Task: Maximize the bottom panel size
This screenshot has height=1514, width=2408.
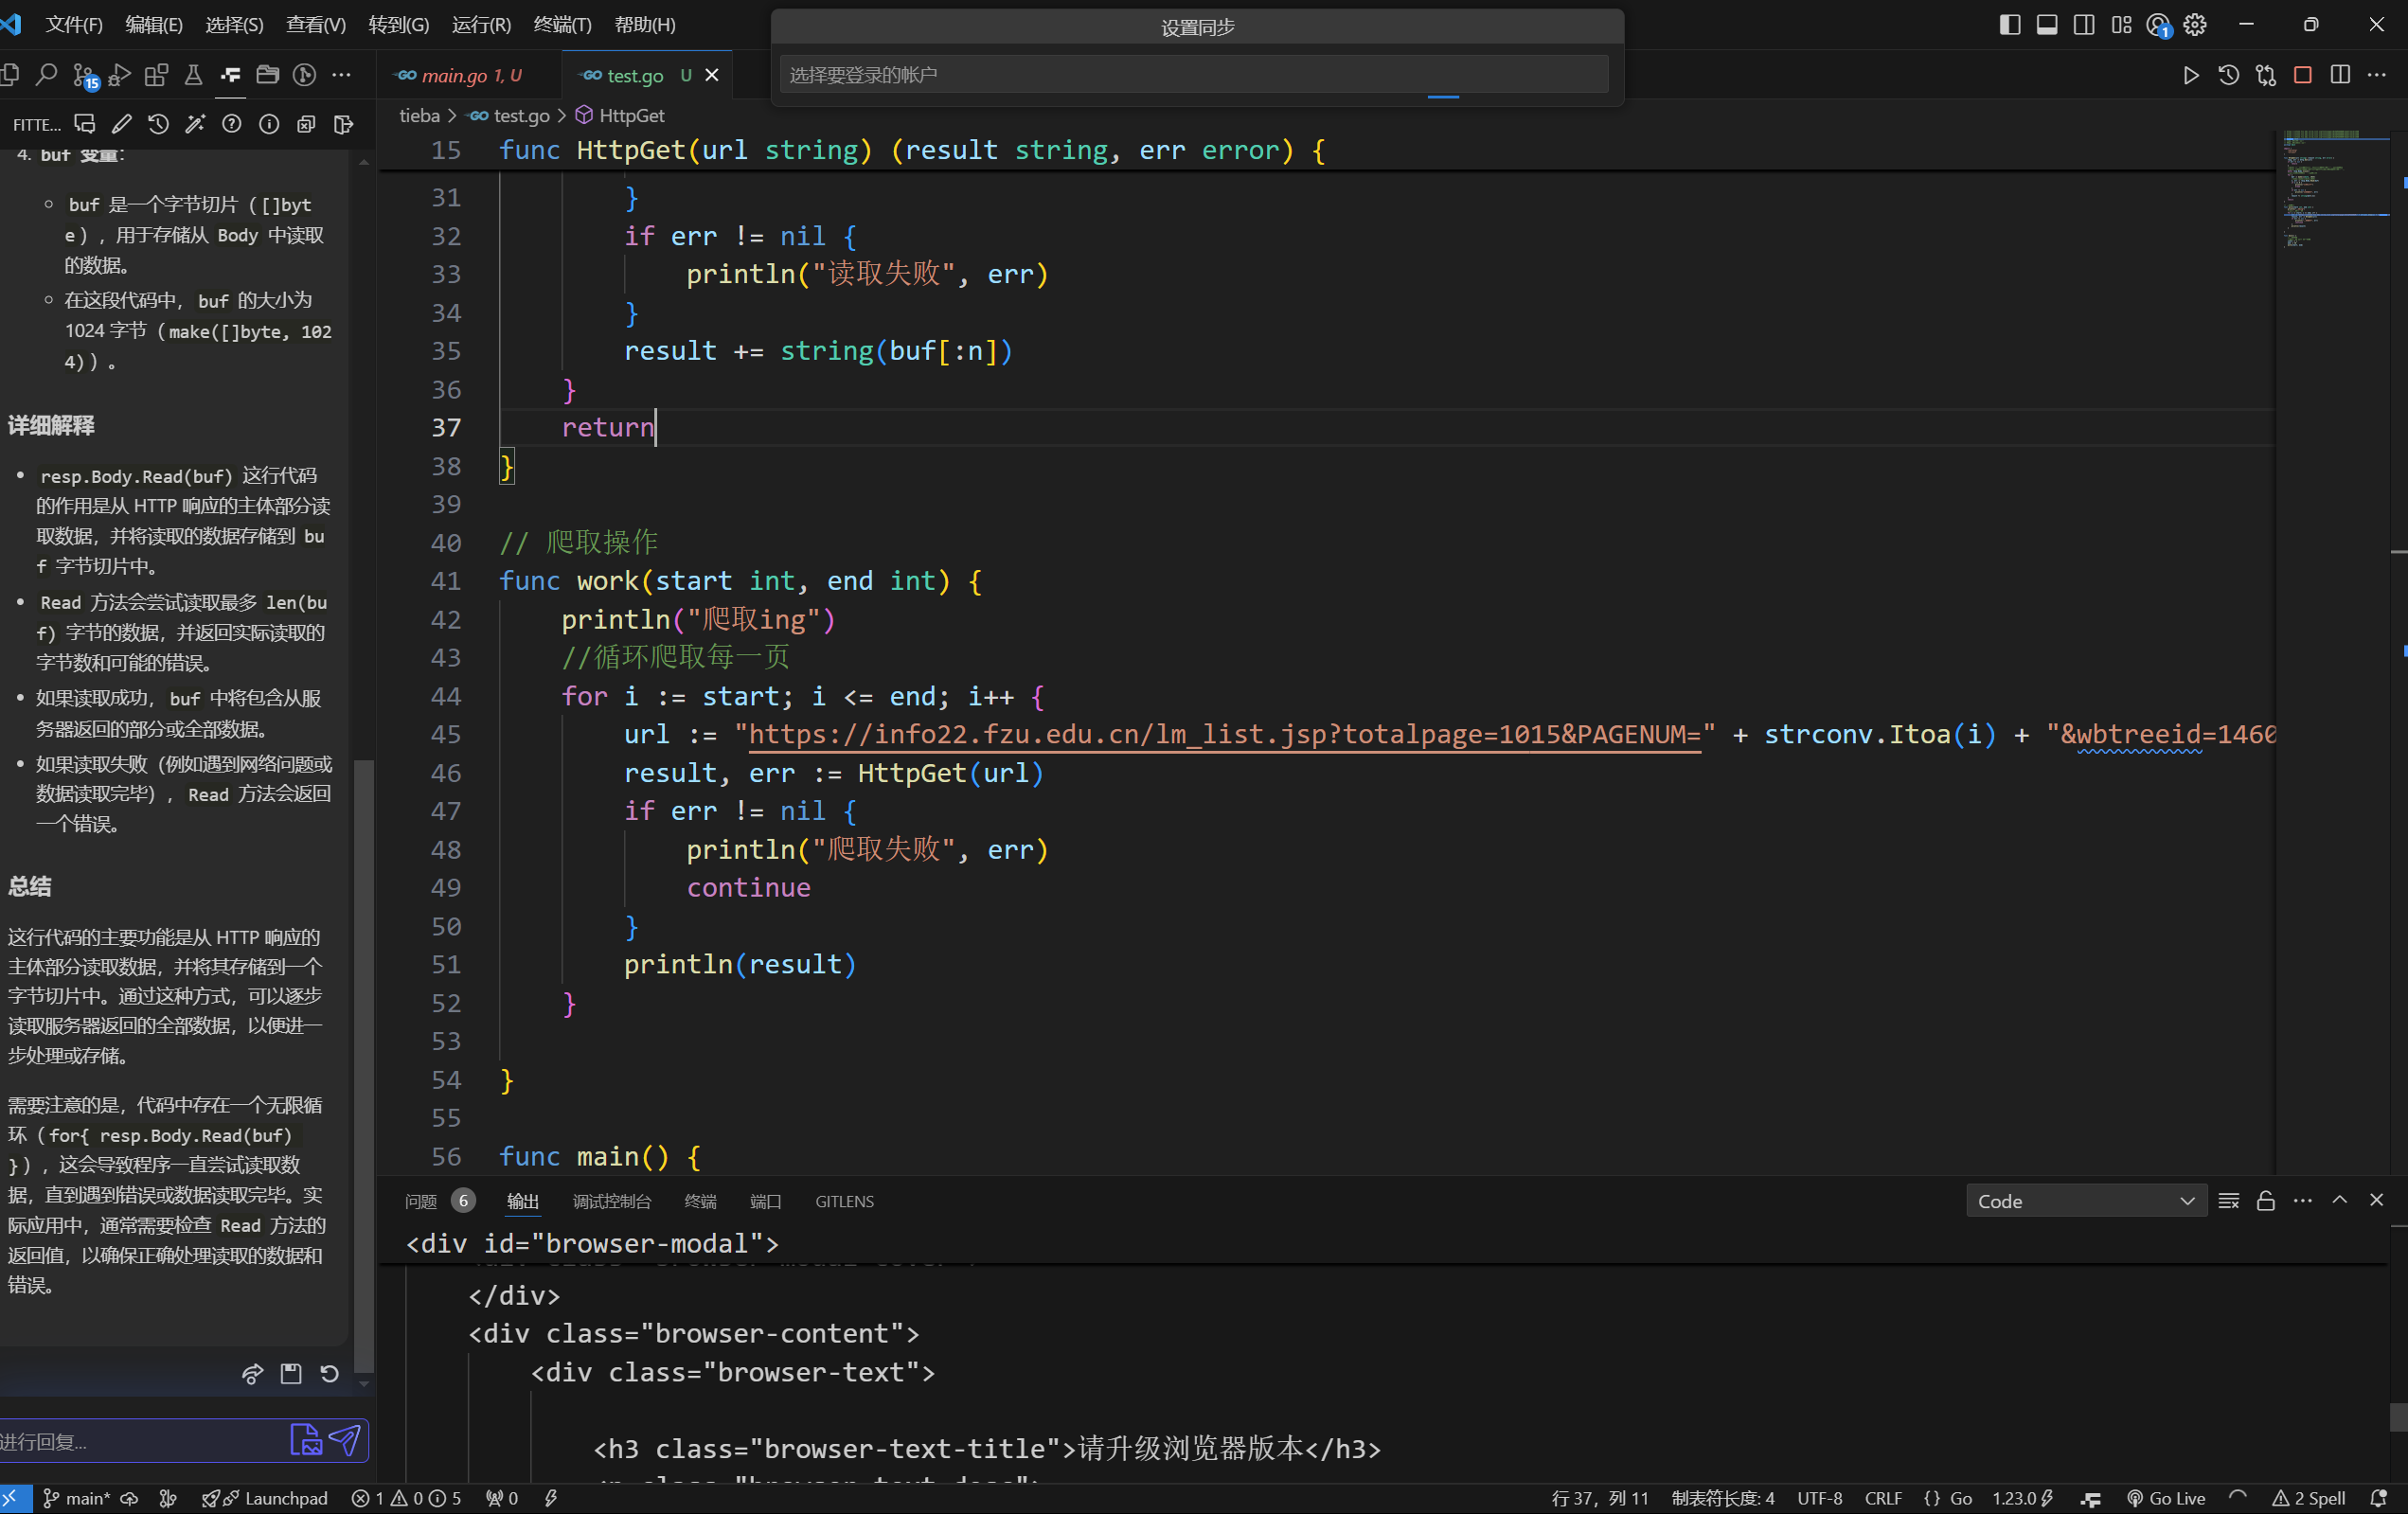Action: pyautogui.click(x=2340, y=1200)
